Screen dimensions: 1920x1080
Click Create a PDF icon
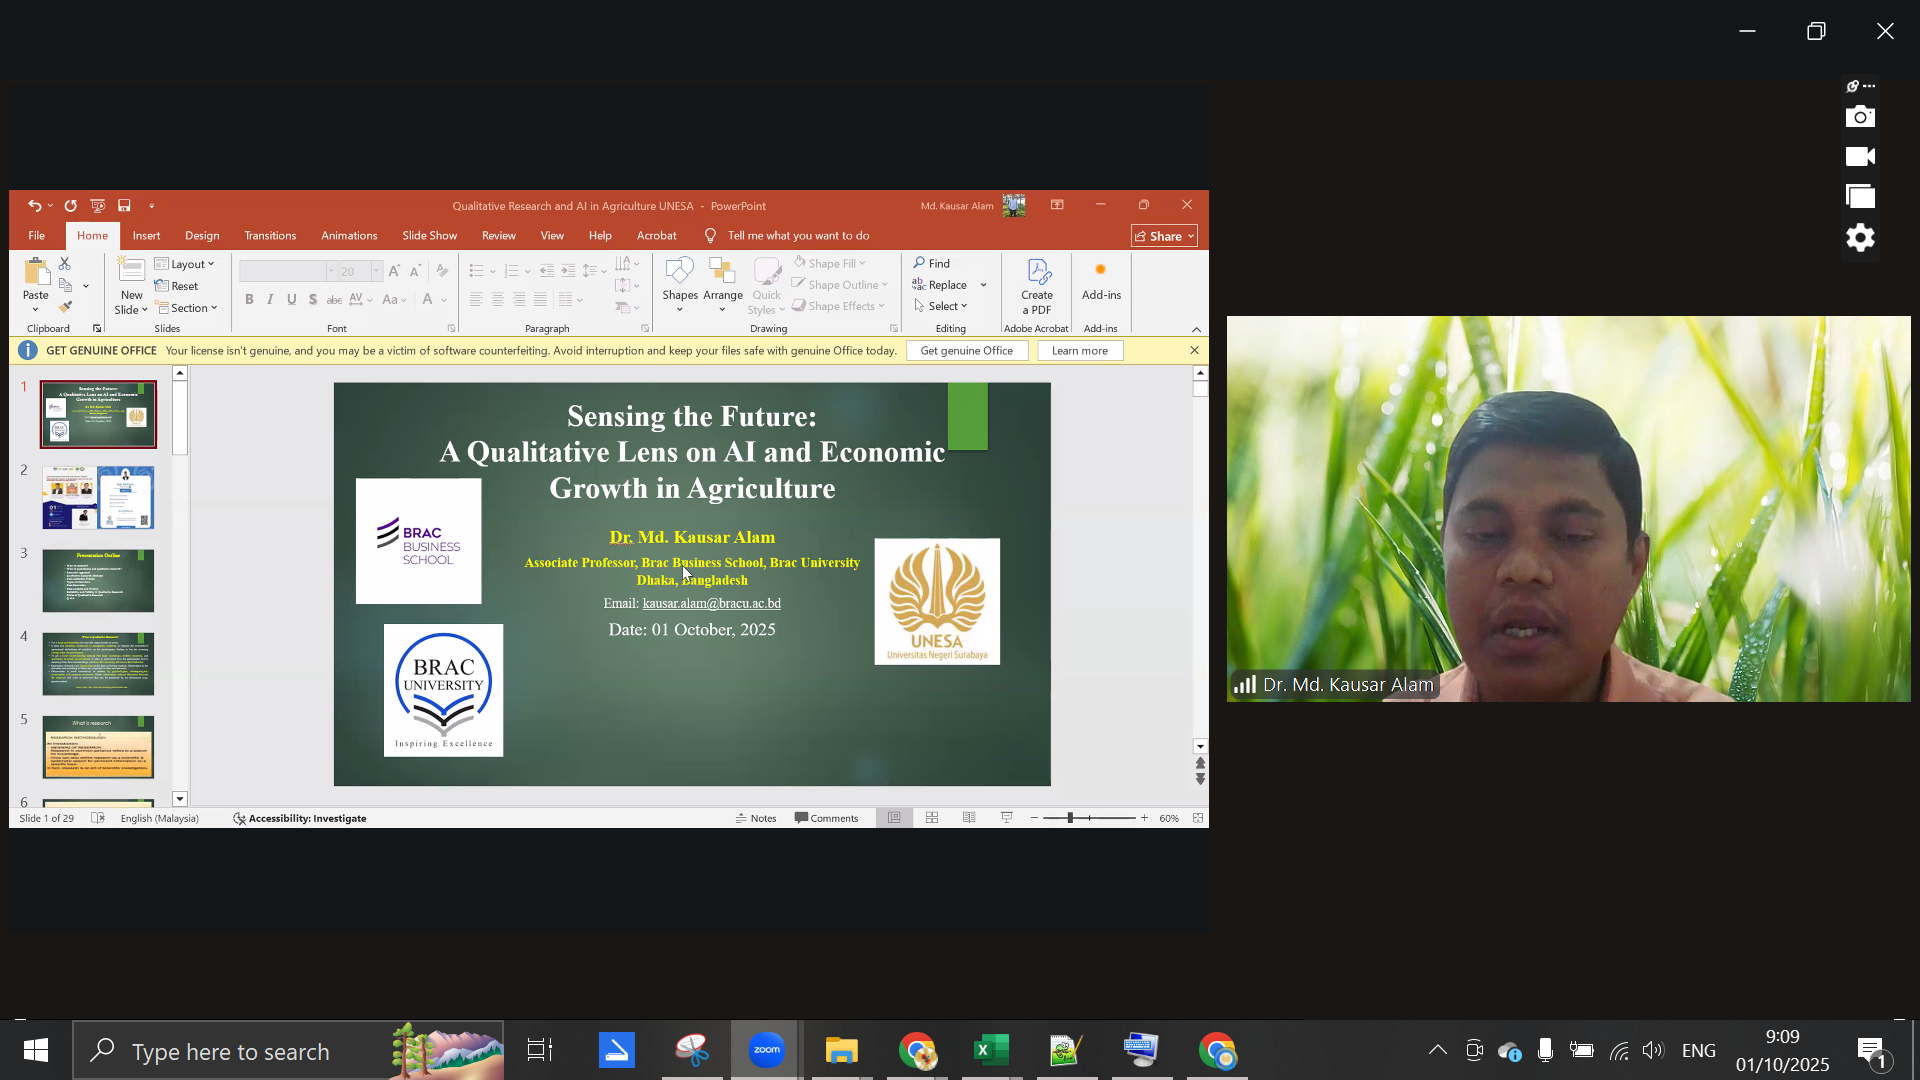(1037, 273)
